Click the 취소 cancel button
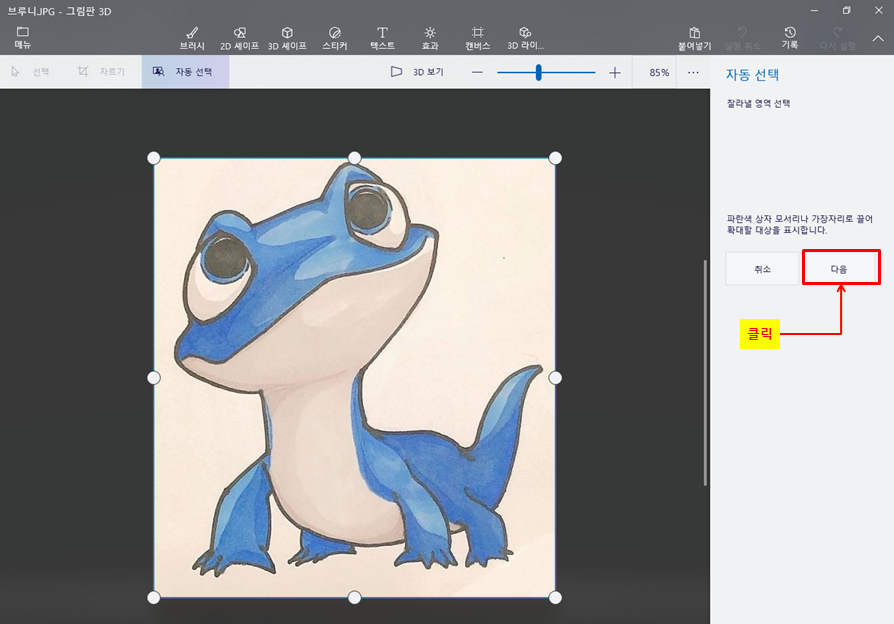 click(x=762, y=269)
